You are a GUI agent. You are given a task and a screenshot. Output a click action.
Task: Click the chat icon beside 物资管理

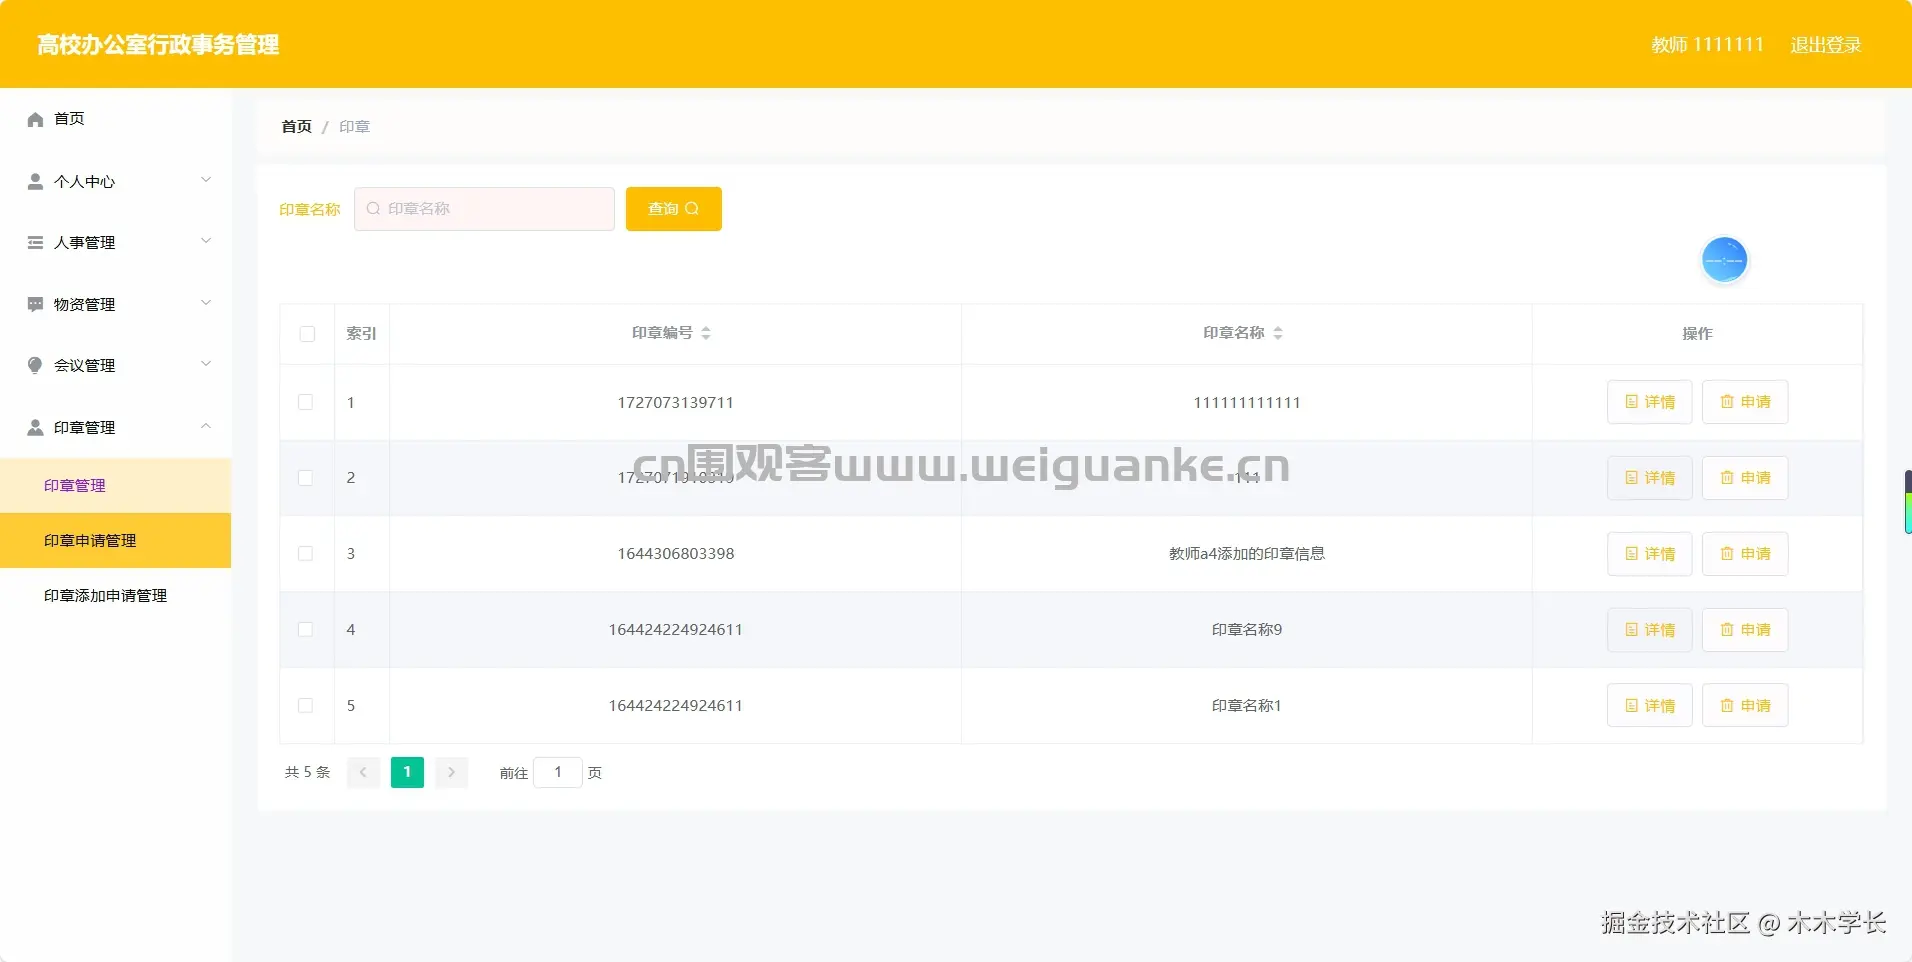[35, 304]
